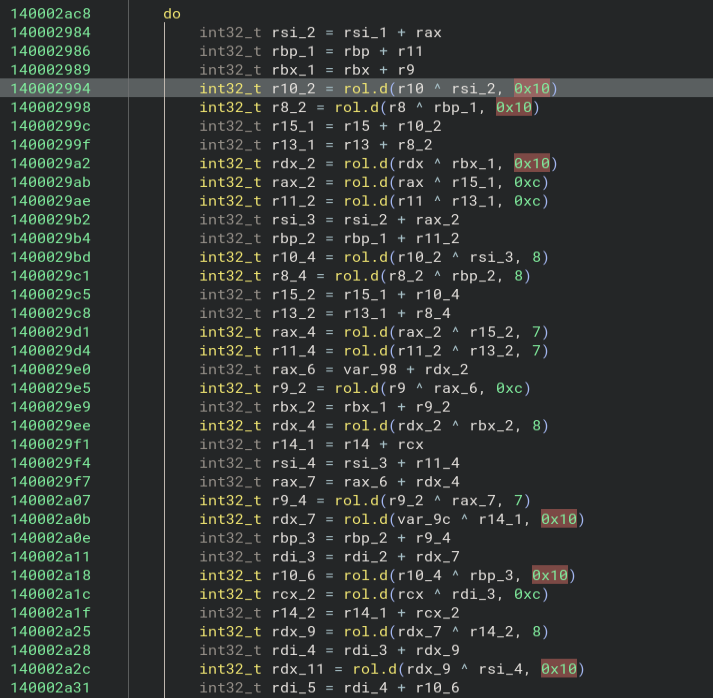This screenshot has height=698, width=713.
Task: Select variable r13_1 in its declaration
Action: (293, 145)
